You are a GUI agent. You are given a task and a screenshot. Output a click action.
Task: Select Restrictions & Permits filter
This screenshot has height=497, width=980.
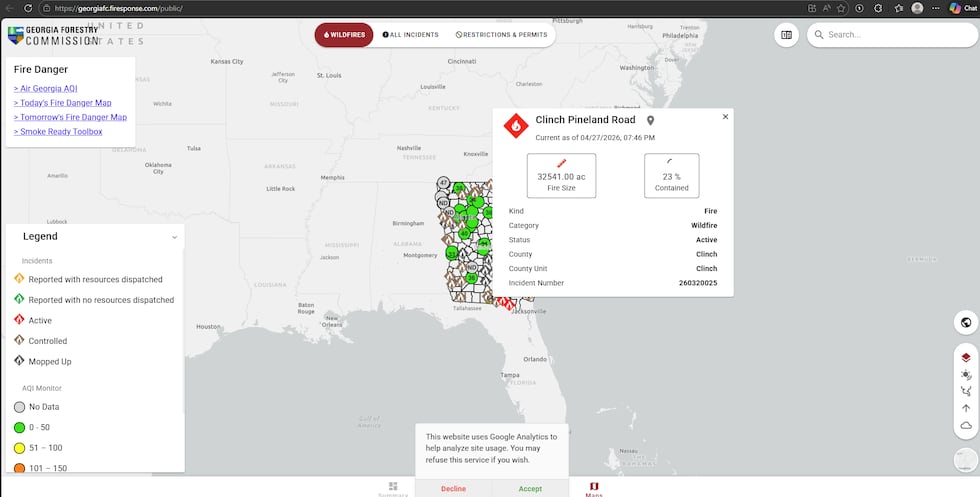click(x=500, y=34)
